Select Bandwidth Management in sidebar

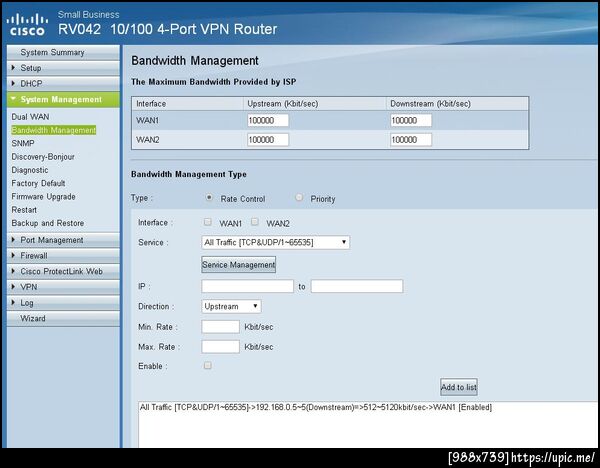pos(54,130)
